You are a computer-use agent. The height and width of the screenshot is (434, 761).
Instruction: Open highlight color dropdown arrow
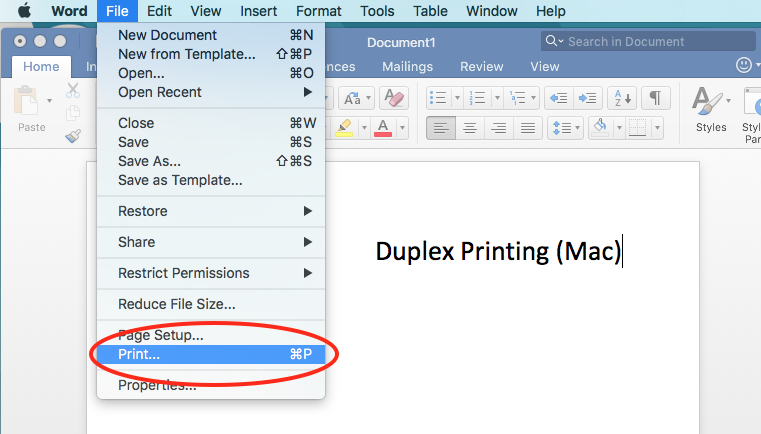point(364,128)
